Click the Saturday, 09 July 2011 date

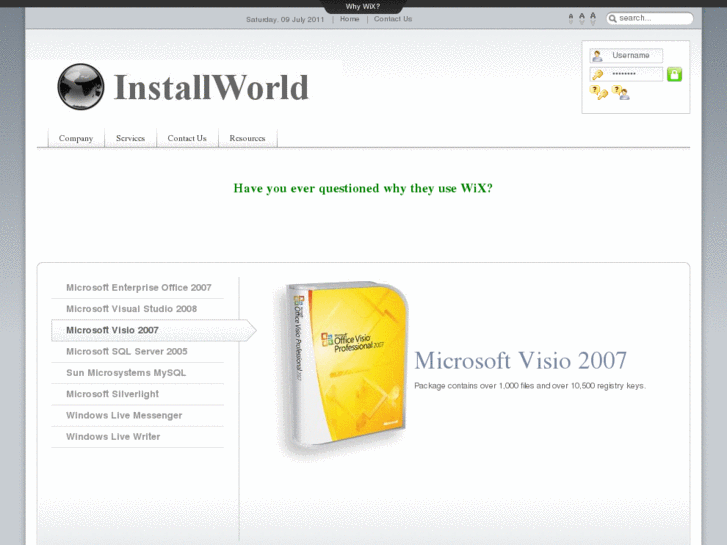click(285, 19)
